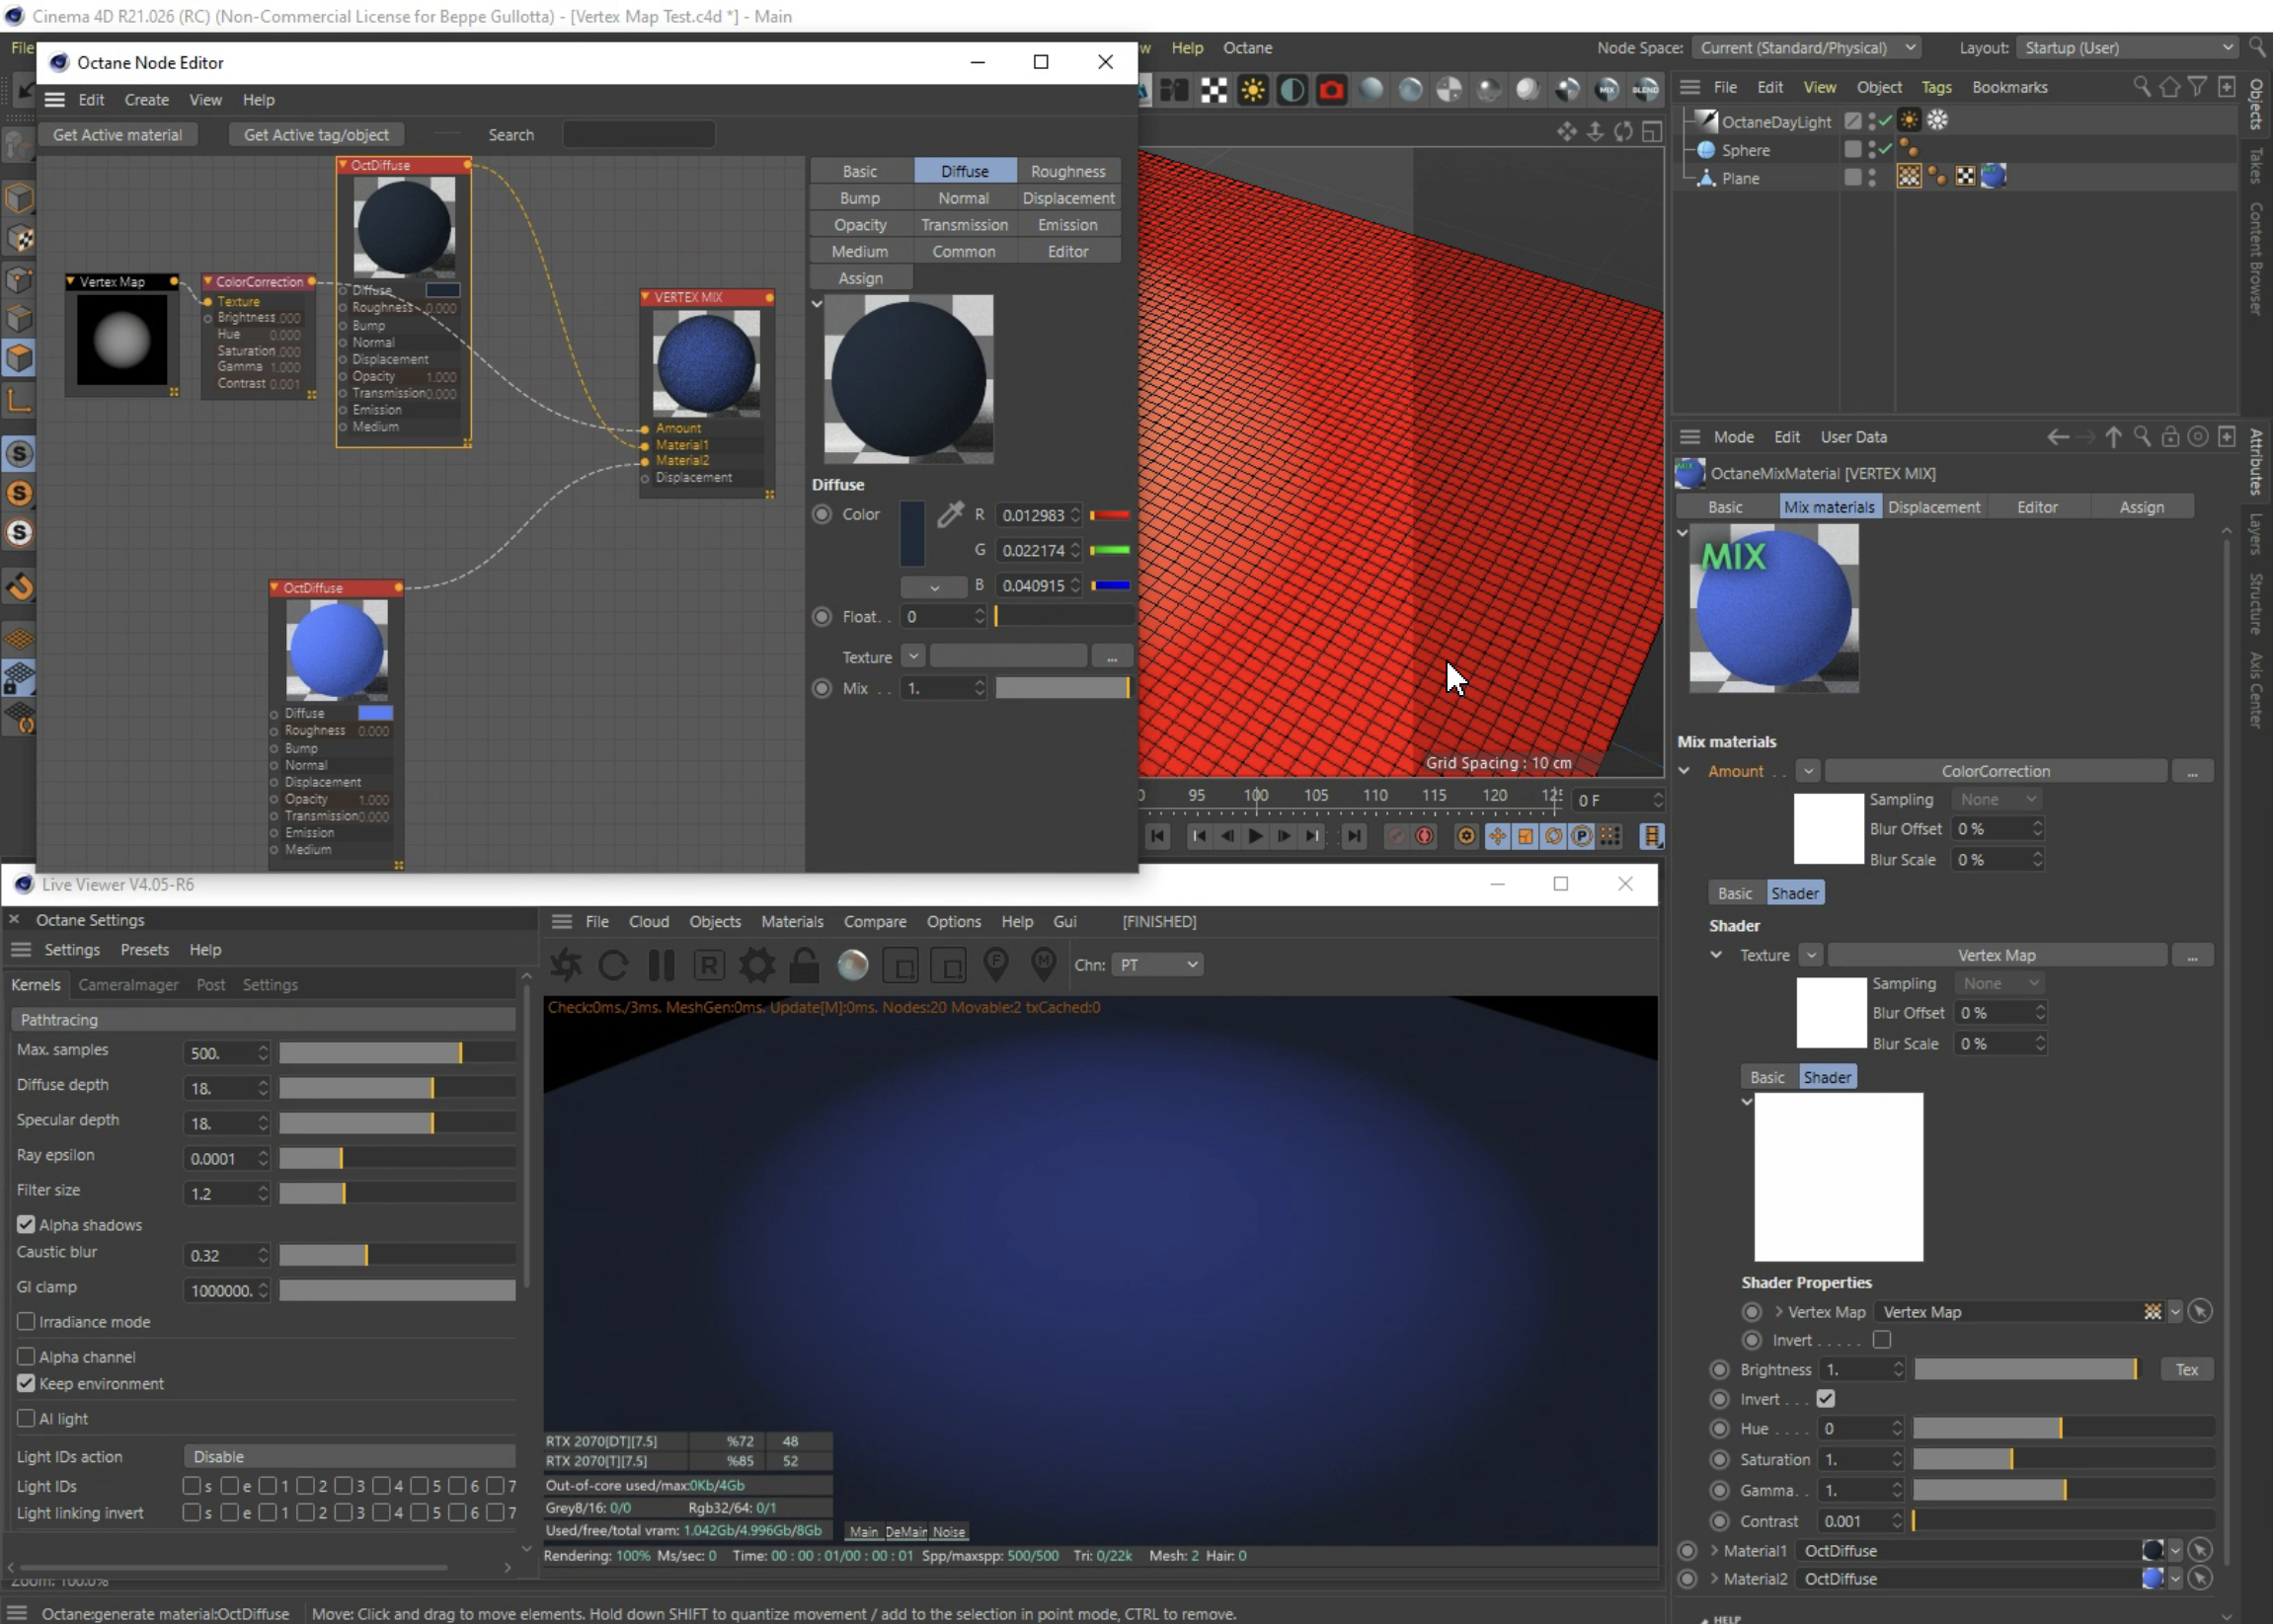The image size is (2273, 1624).
Task: Switch to the Roughness material tab
Action: 1067,171
